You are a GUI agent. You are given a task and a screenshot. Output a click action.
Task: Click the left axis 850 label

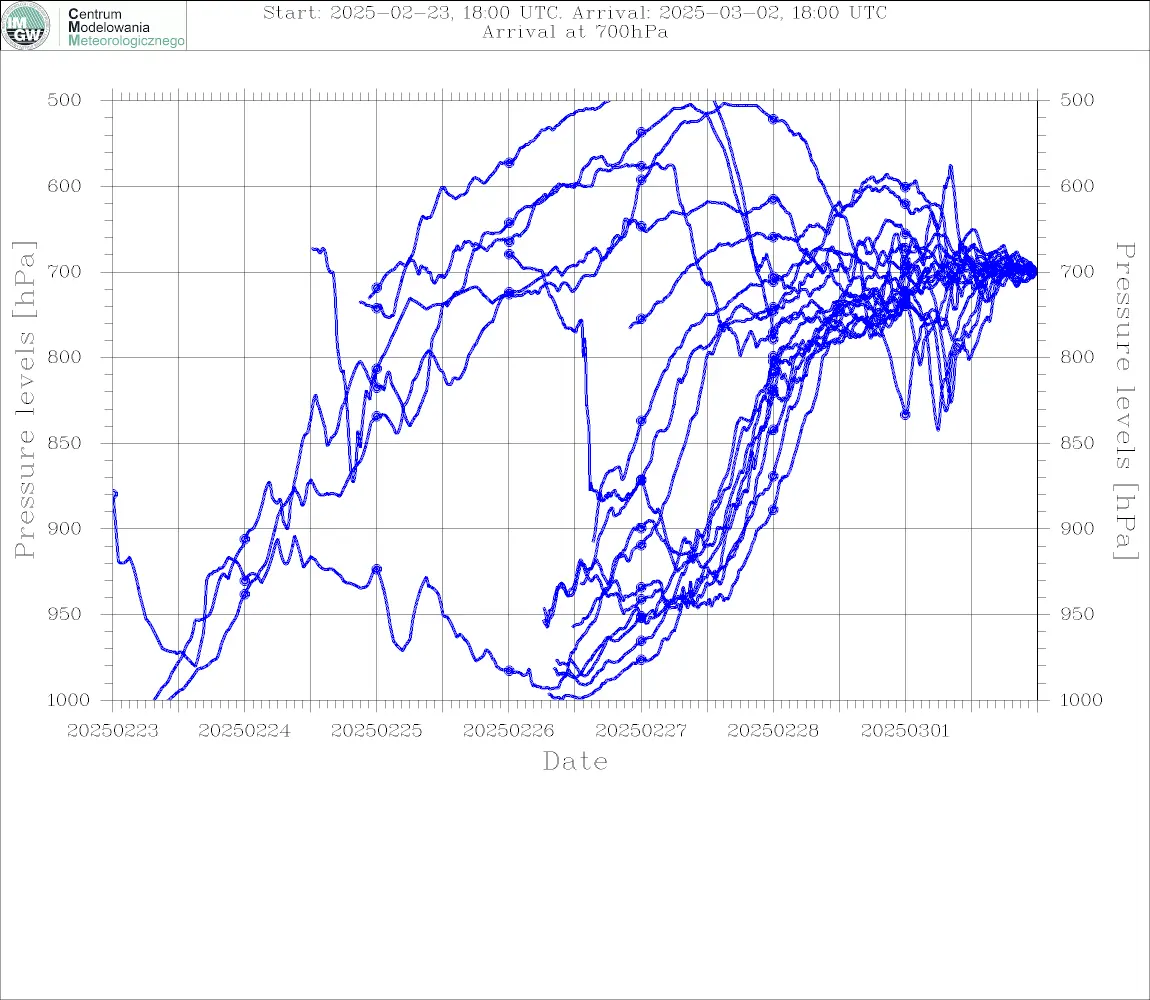pyautogui.click(x=65, y=443)
